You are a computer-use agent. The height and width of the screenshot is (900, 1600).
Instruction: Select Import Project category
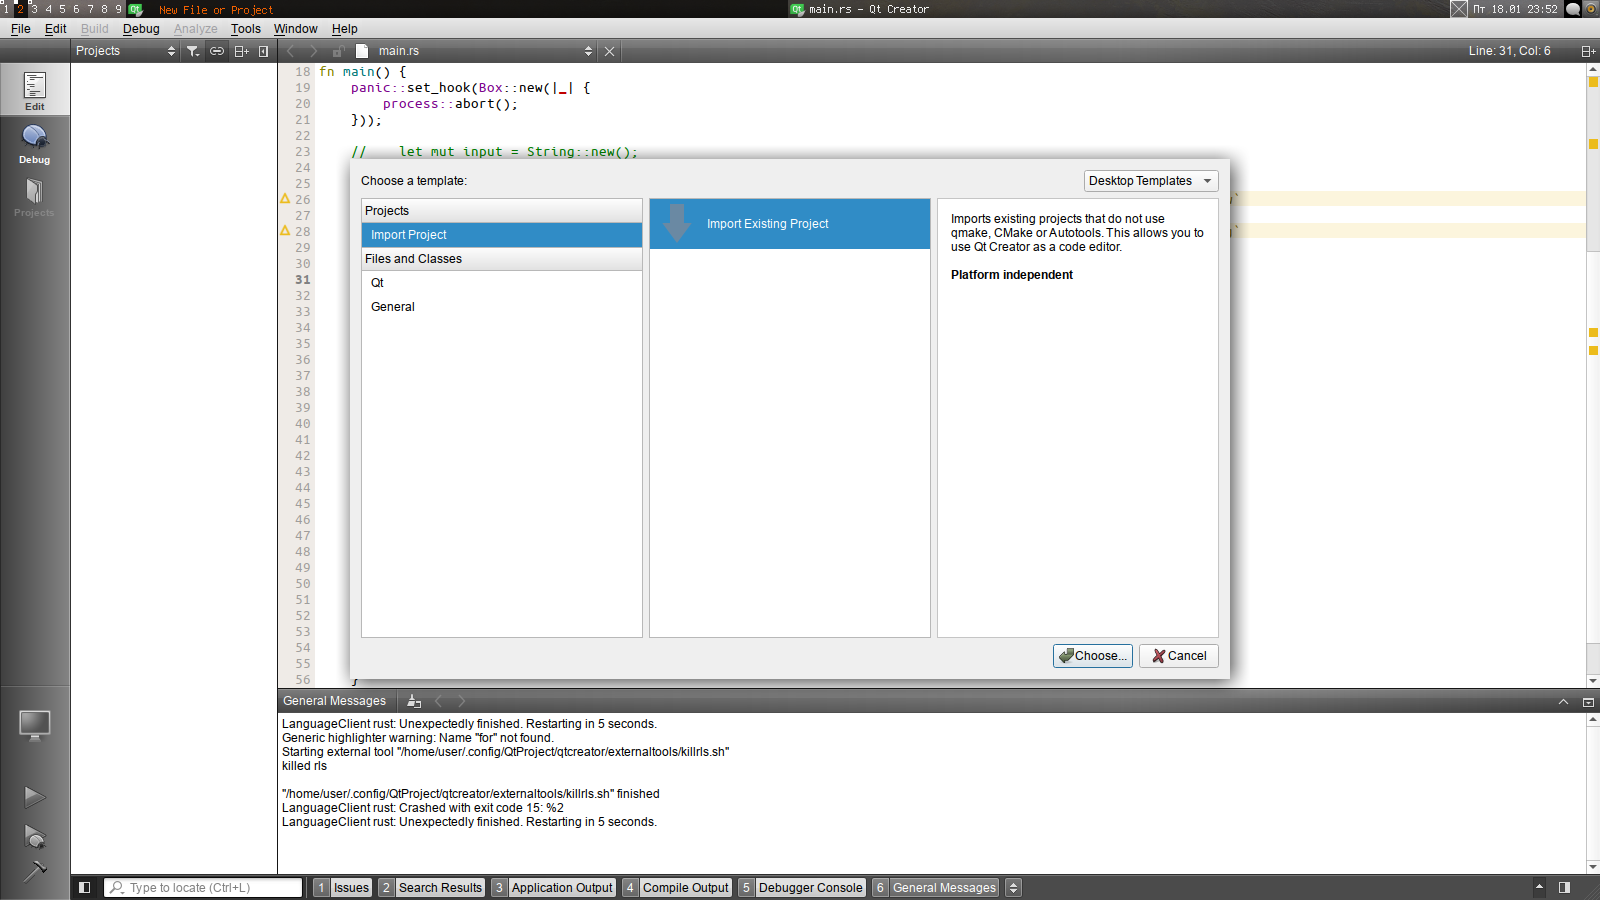click(502, 235)
